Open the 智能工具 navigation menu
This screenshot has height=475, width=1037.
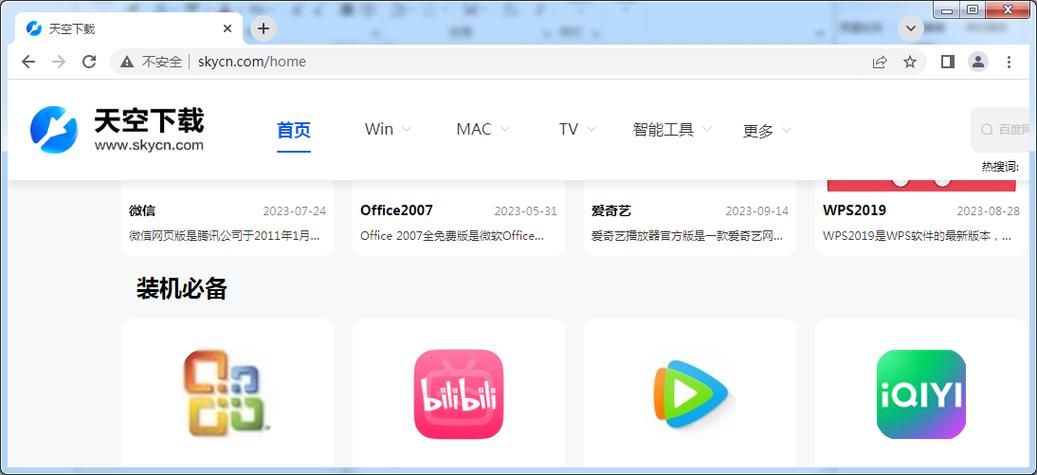[x=663, y=129]
